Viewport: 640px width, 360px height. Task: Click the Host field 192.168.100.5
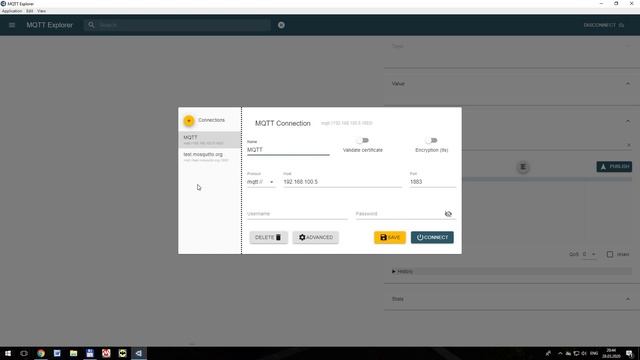[x=342, y=182]
